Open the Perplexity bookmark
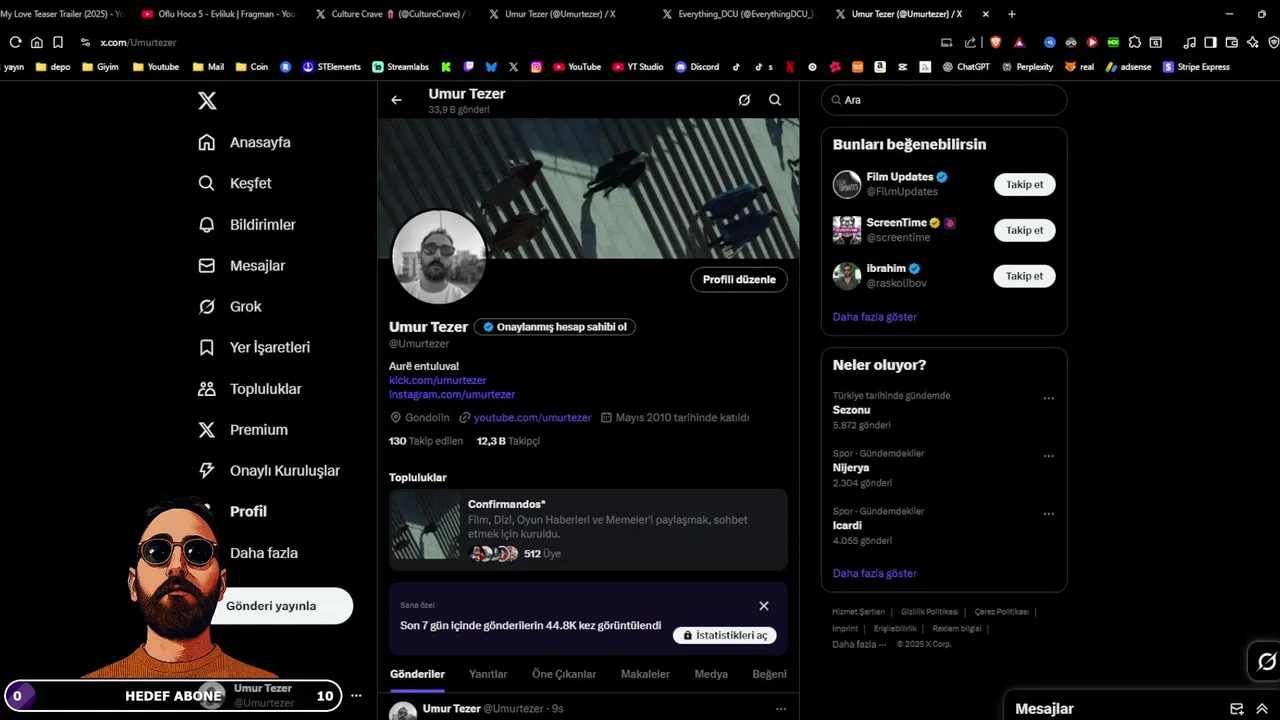The image size is (1280, 720). [x=1027, y=67]
